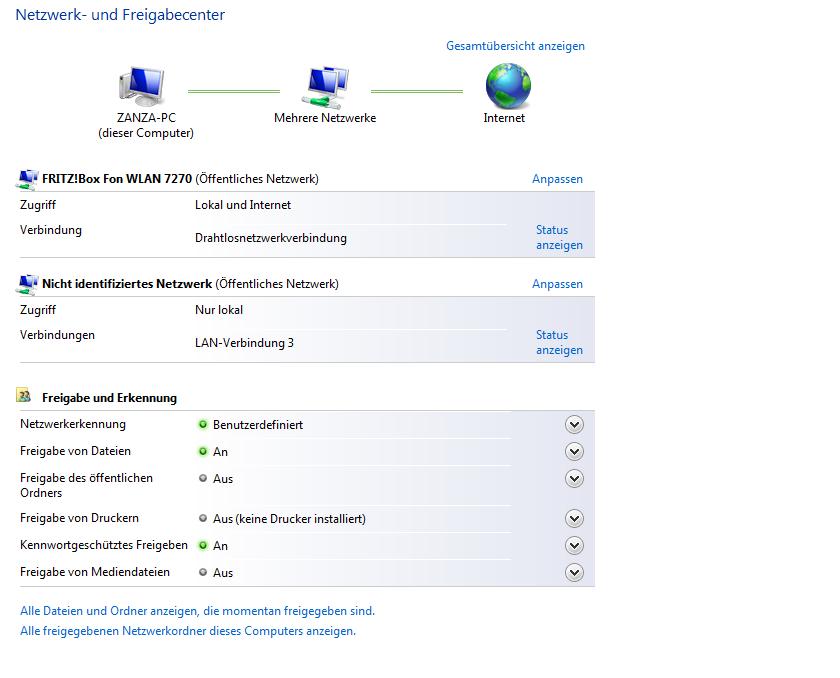Click the FRITZ!Box network icon
This screenshot has height=678, width=840.
click(x=27, y=179)
